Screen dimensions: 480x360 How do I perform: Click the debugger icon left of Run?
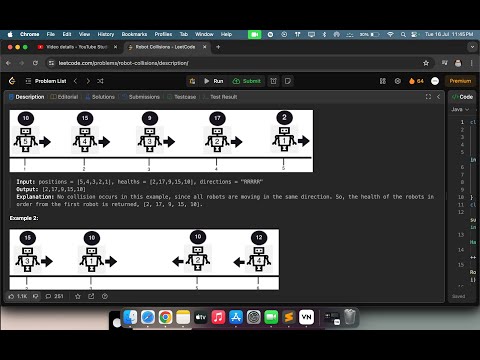[x=192, y=81]
